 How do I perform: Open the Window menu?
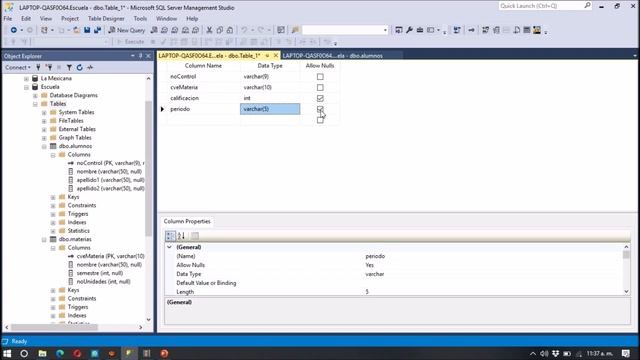(167, 18)
